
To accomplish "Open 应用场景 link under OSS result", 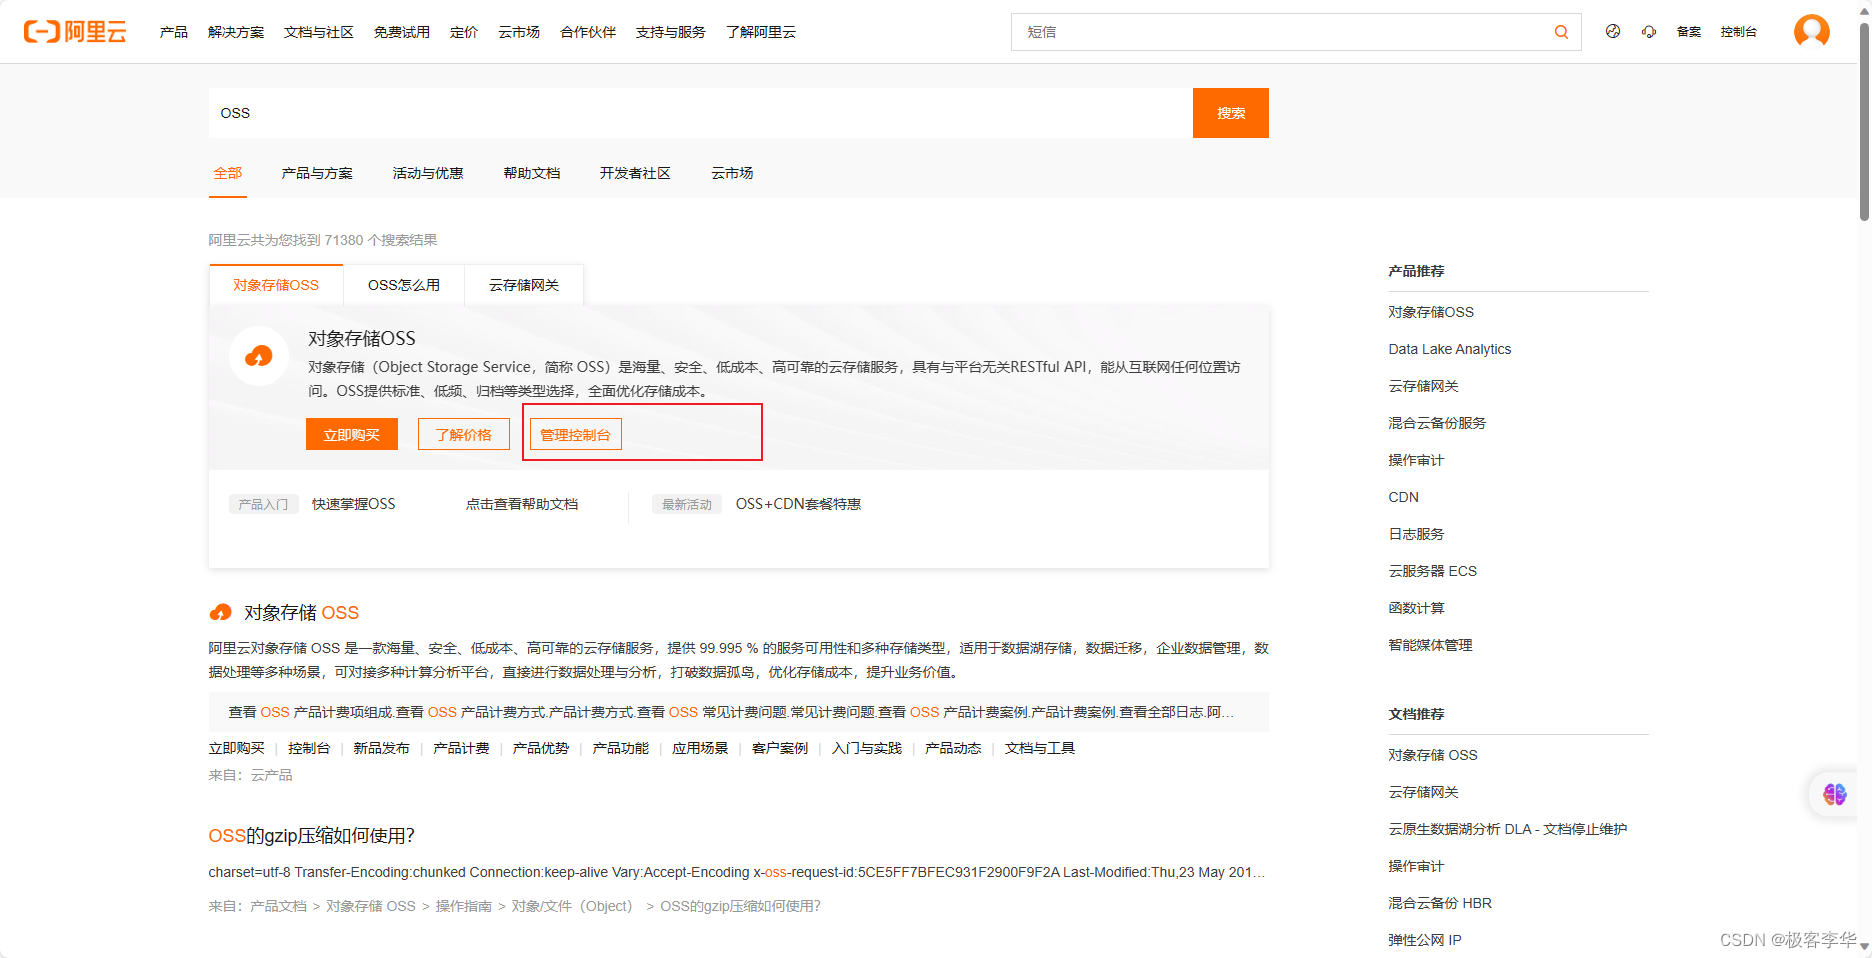I will point(700,748).
